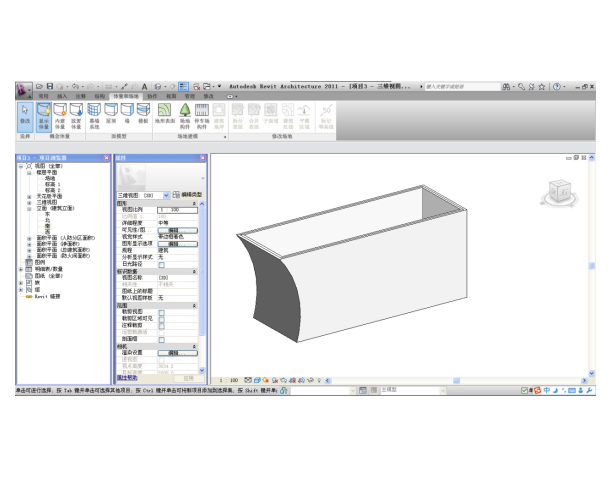615x500 pixels.
Task: Select the 修改 (Modify) arrow tool
Action: tap(25, 116)
